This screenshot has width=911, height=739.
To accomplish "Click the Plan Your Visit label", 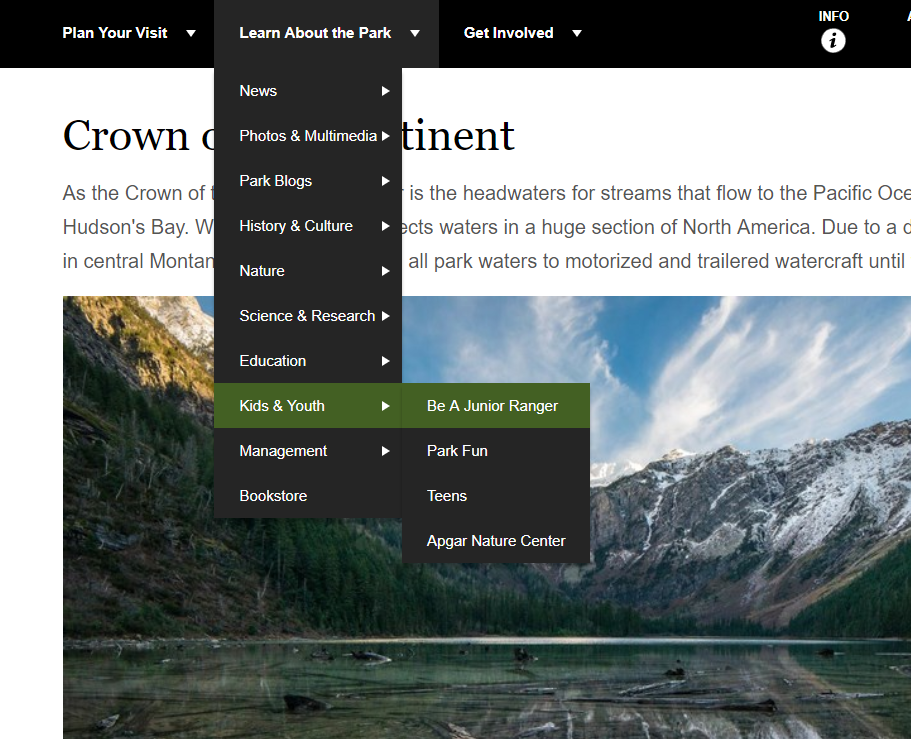I will (115, 33).
